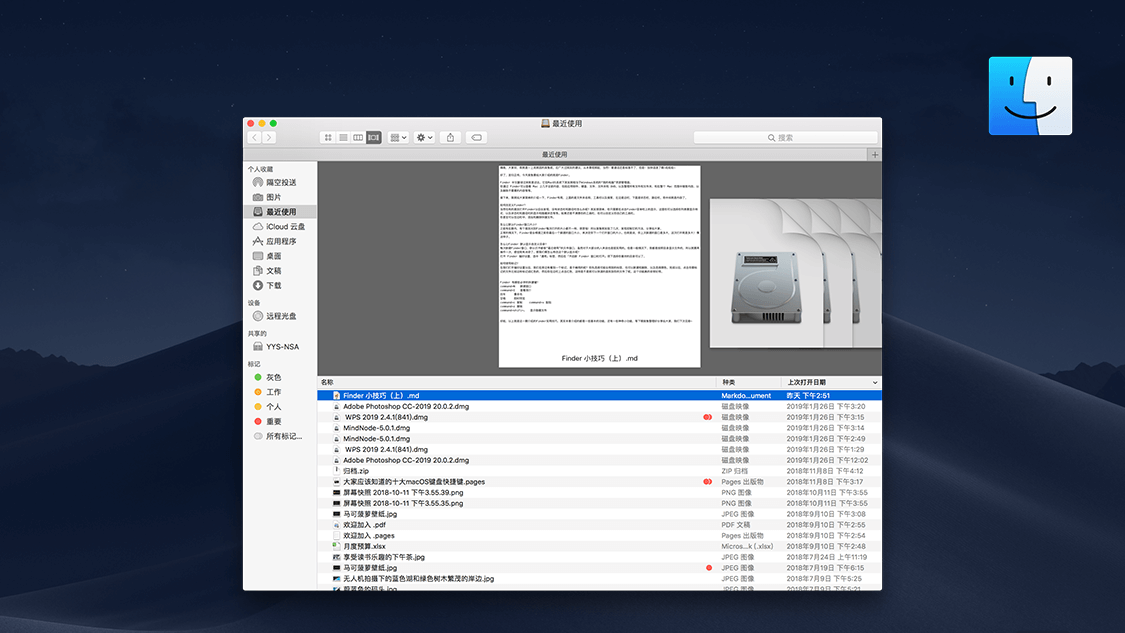Add a new tab with plus button
The image size is (1125, 633).
click(875, 155)
